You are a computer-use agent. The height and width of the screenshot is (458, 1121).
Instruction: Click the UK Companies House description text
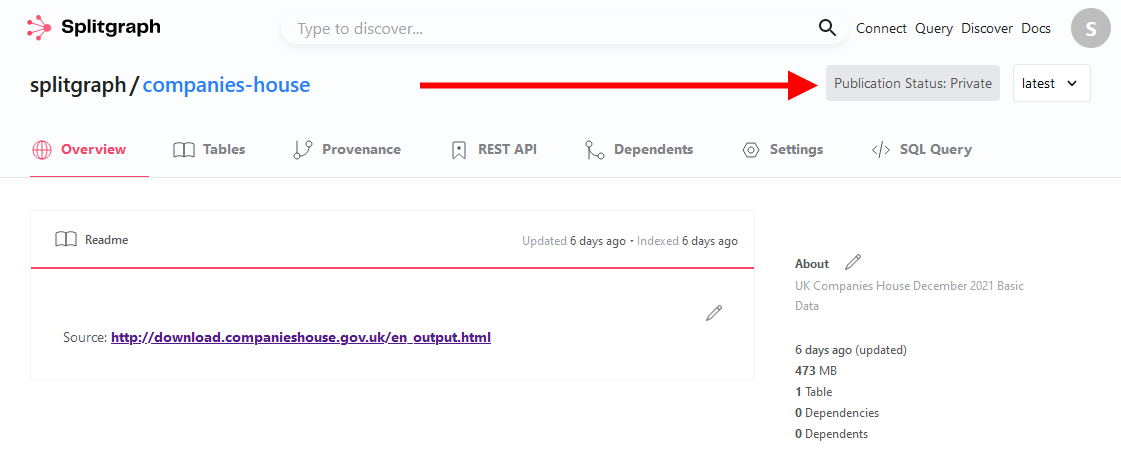[909, 296]
